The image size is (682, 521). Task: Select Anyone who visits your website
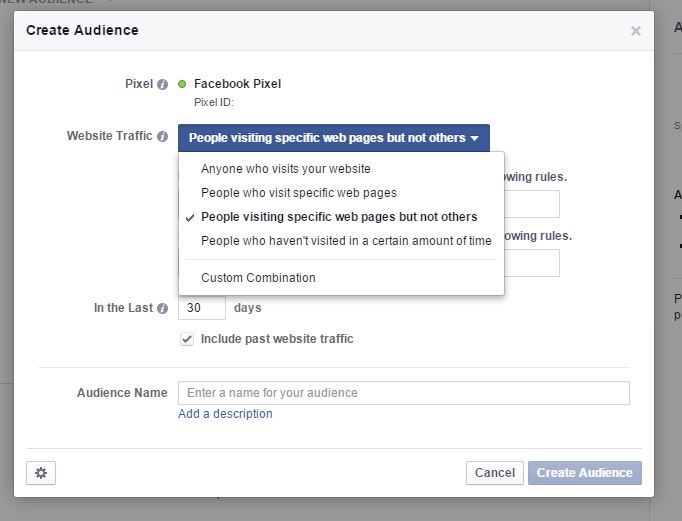(x=286, y=169)
